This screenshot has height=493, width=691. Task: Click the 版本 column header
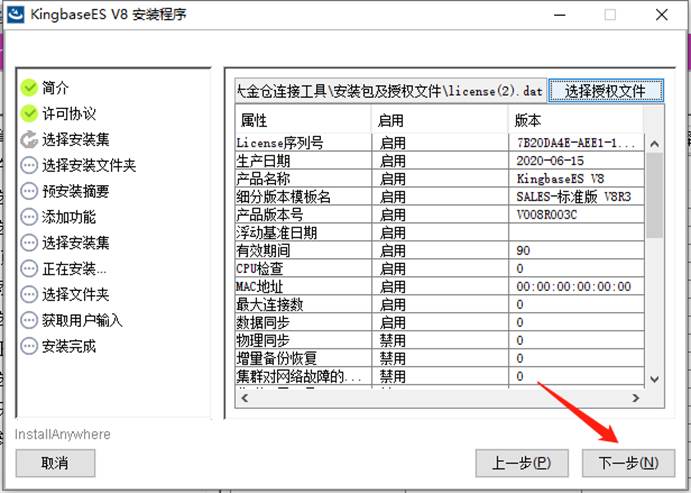click(x=576, y=120)
